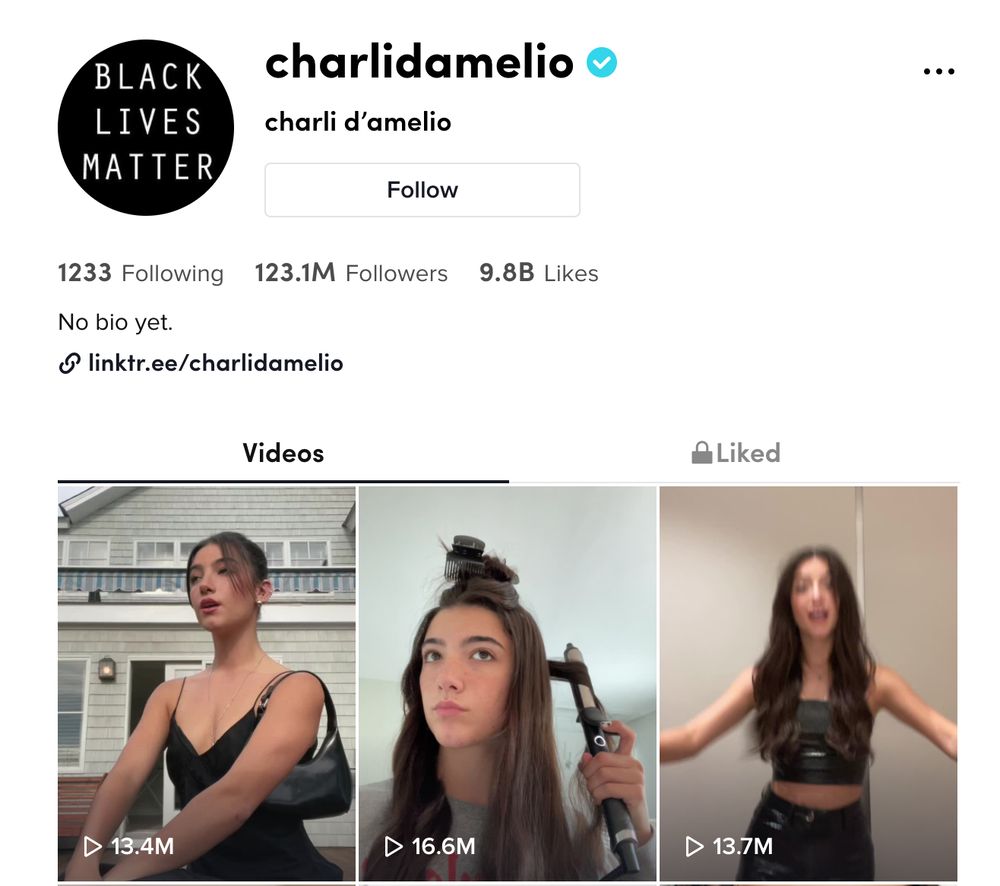The height and width of the screenshot is (886, 1000).
Task: Click the link chain icon beside linktr.ee
Action: [70, 363]
